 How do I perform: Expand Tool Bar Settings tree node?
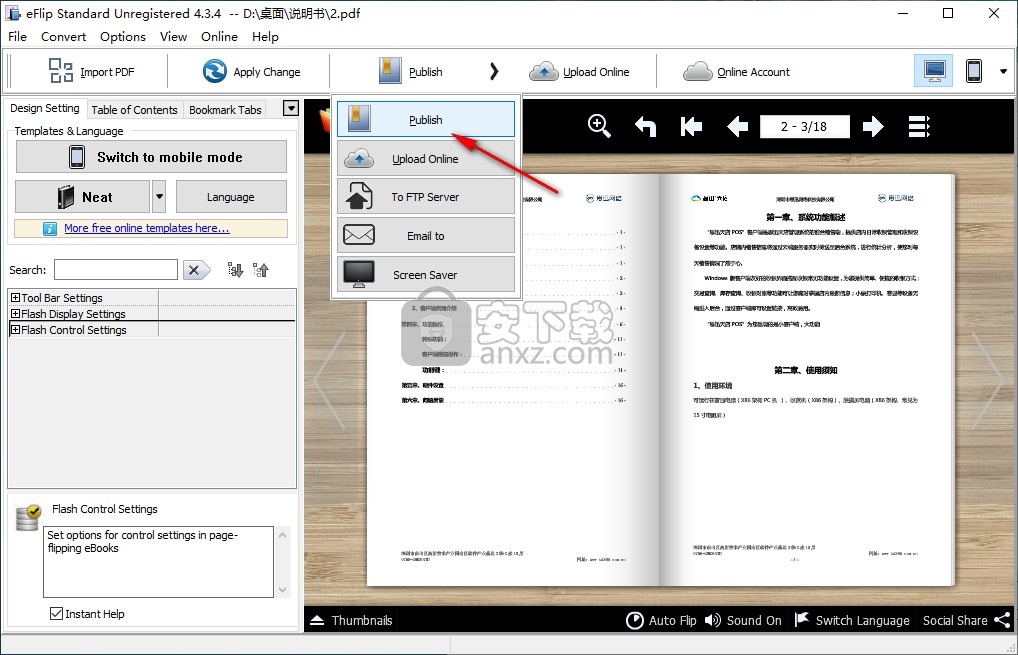pyautogui.click(x=16, y=297)
